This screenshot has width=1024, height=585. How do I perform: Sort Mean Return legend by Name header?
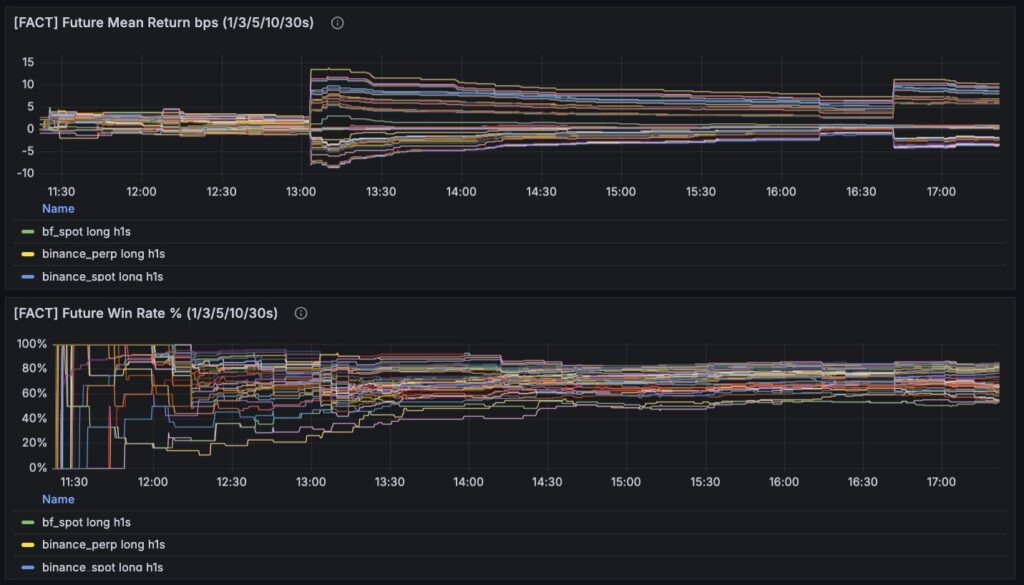pyautogui.click(x=58, y=209)
